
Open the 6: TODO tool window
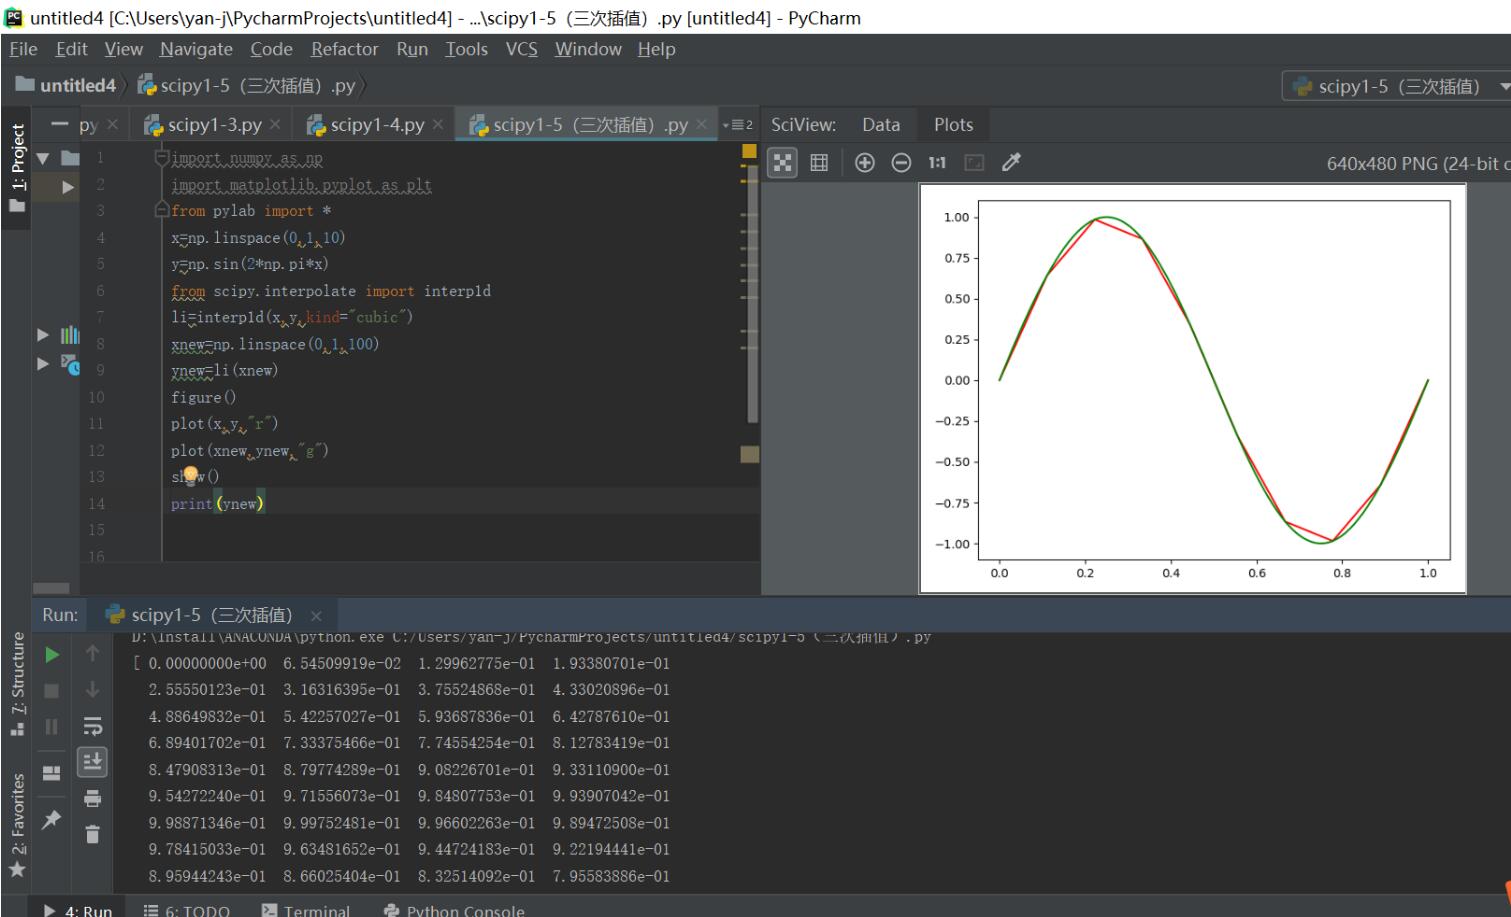click(x=196, y=910)
